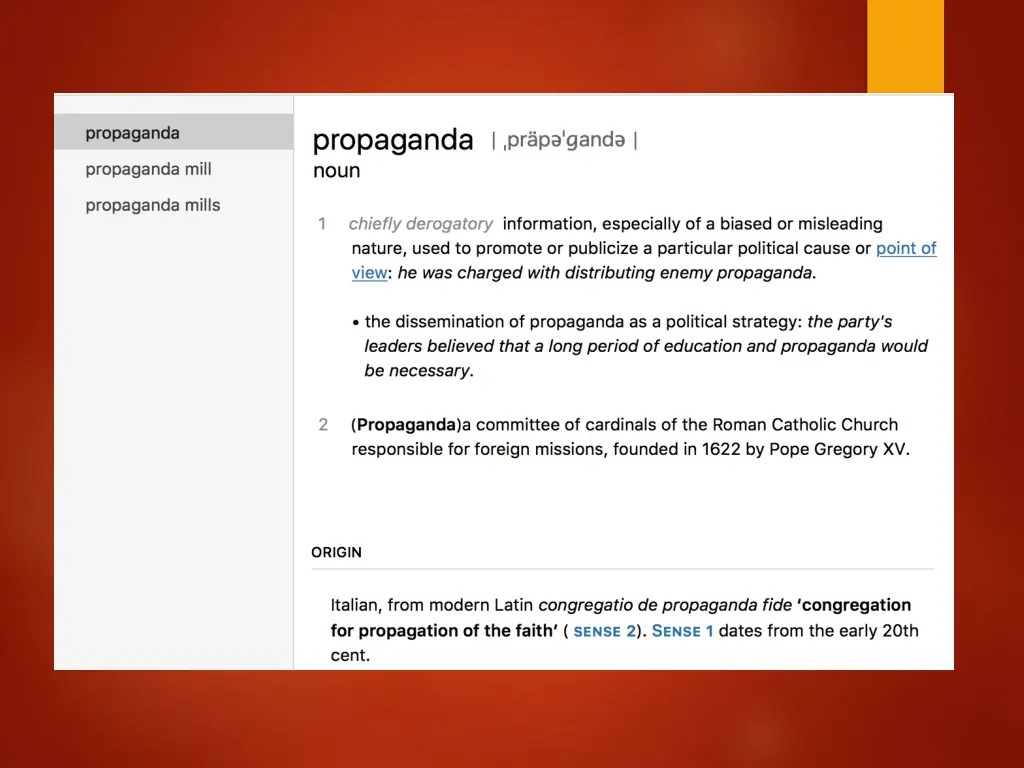Click definition number 2

pos(323,425)
